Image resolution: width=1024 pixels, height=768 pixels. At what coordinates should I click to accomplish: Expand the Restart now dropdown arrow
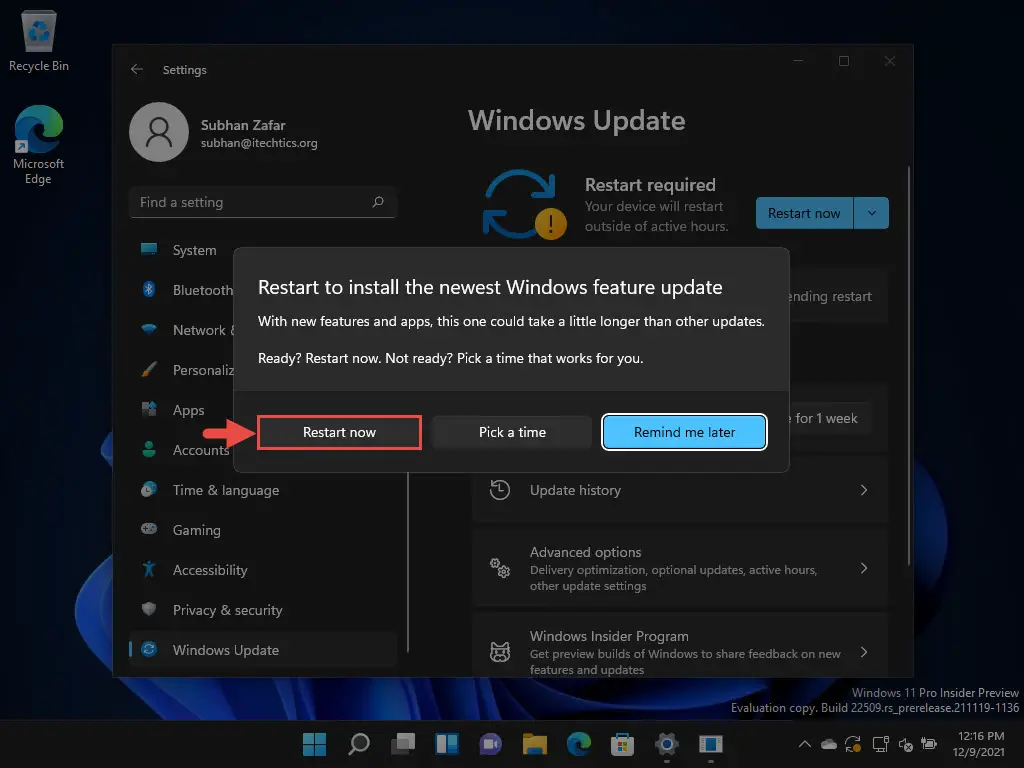click(x=872, y=213)
